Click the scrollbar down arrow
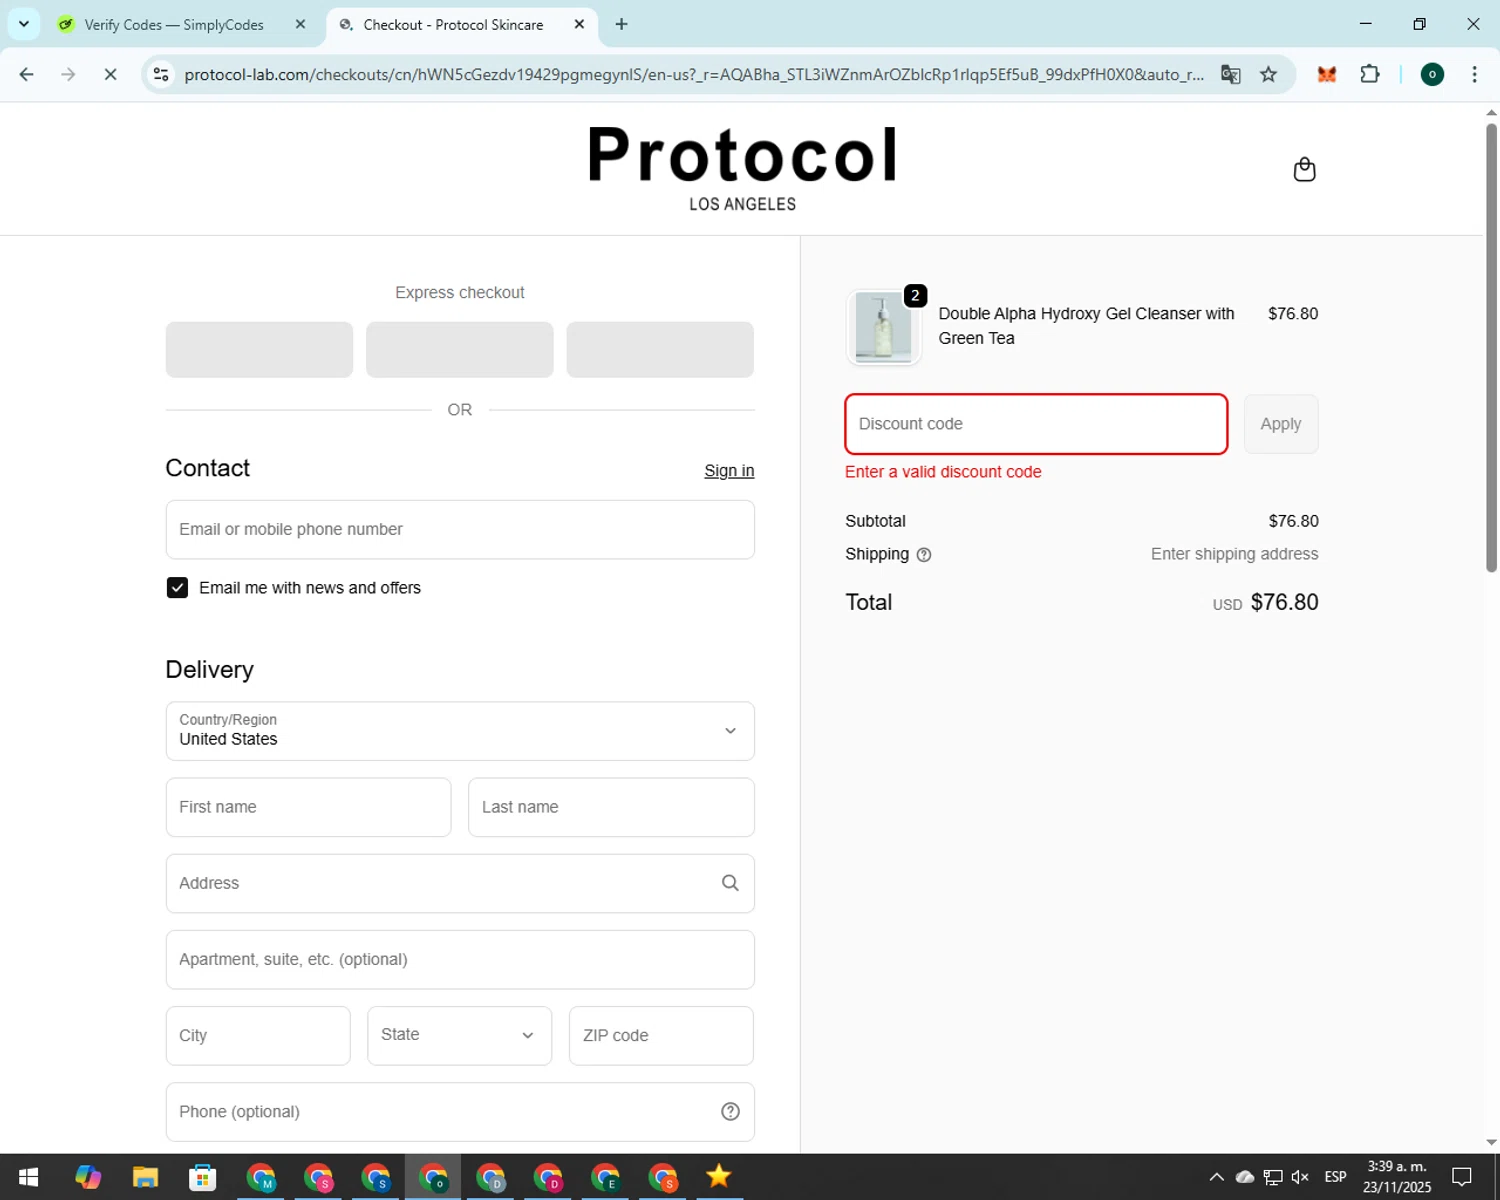 [x=1491, y=1142]
